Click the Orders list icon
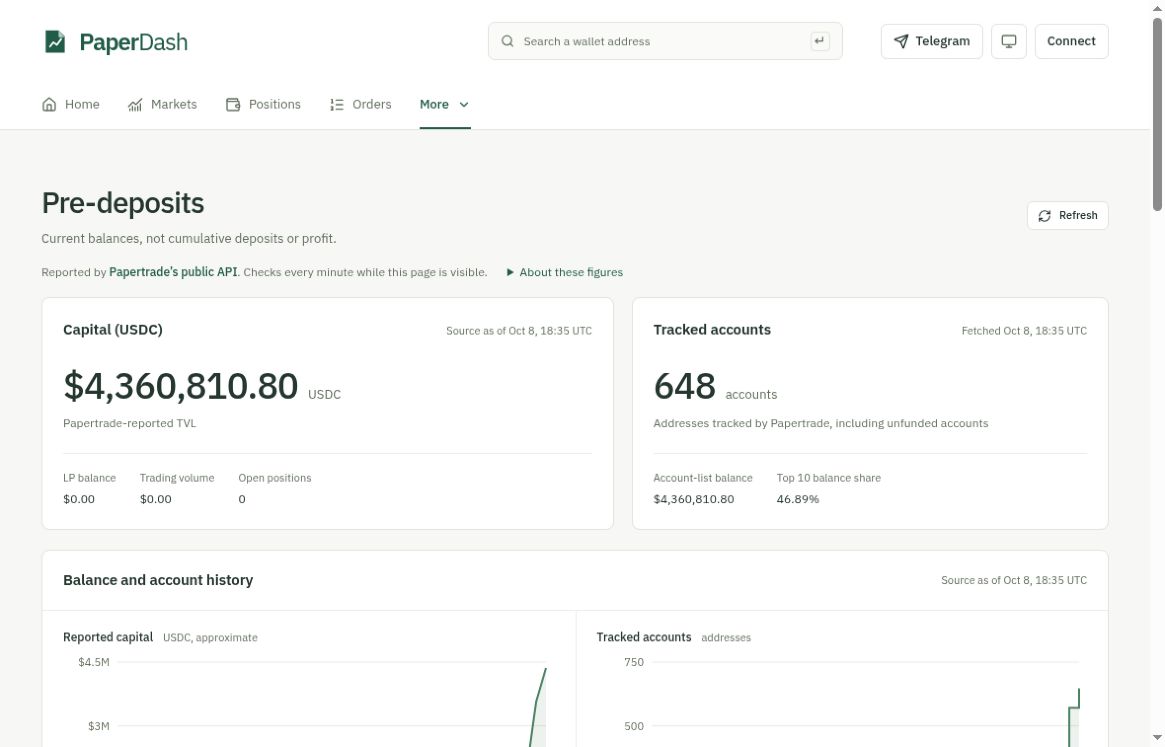 point(337,104)
